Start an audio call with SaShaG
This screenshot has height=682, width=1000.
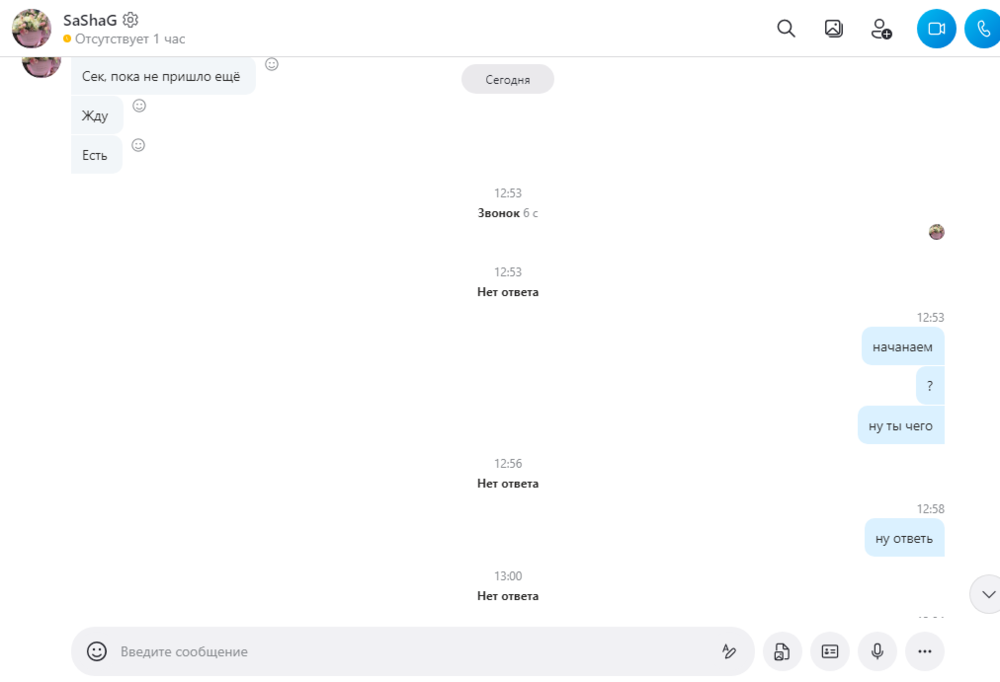[x=983, y=29]
